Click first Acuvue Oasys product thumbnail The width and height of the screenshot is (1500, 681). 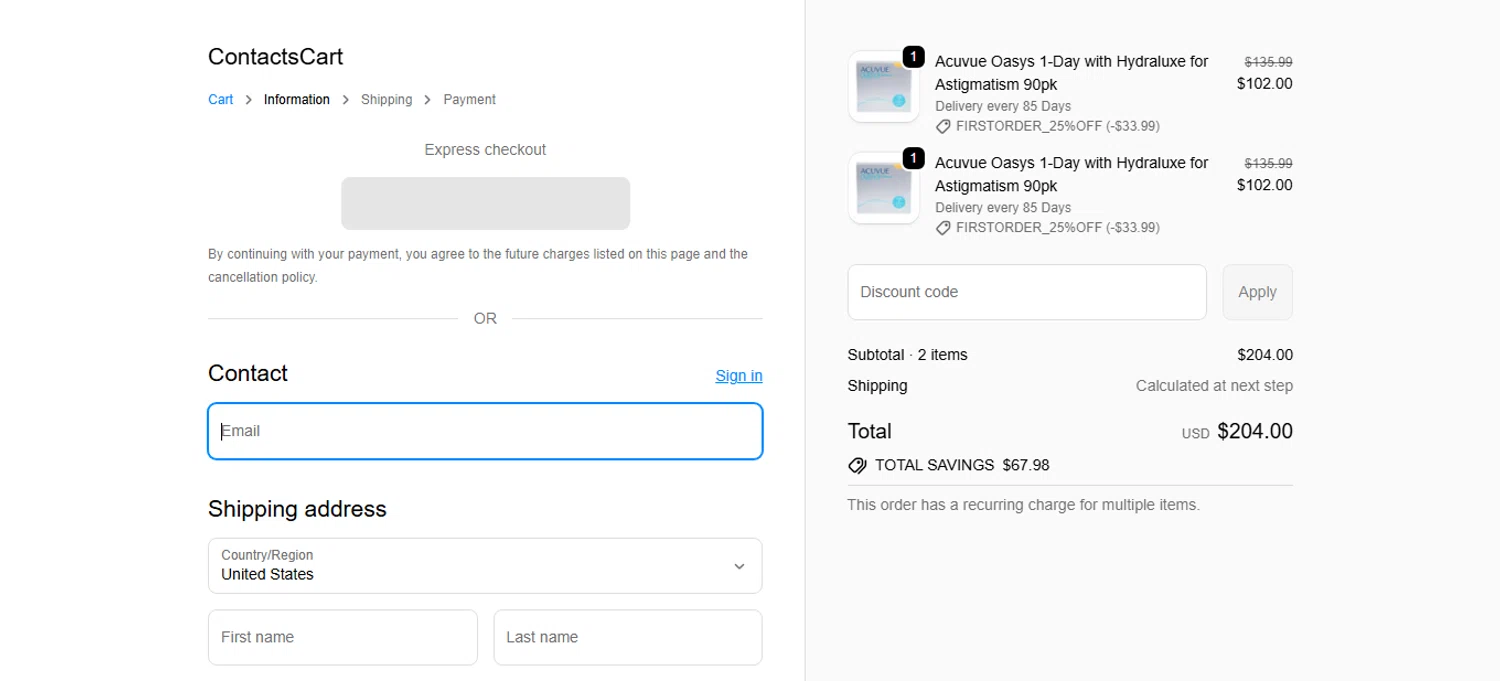pyautogui.click(x=884, y=87)
